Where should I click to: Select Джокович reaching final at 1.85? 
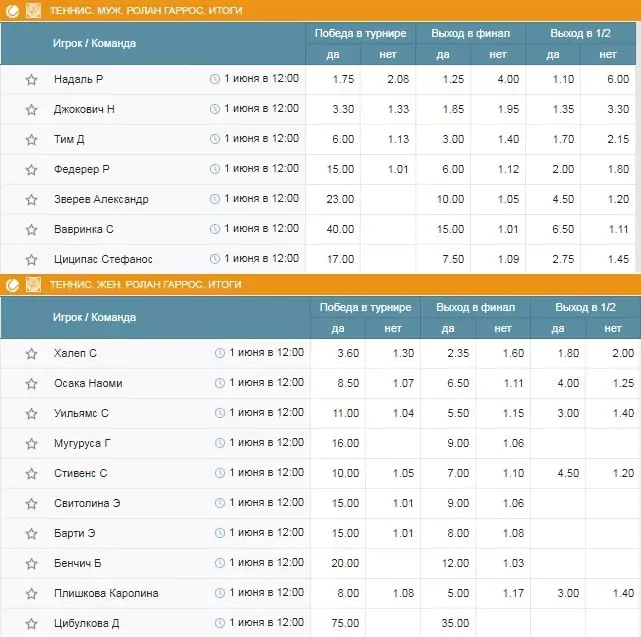click(x=453, y=109)
